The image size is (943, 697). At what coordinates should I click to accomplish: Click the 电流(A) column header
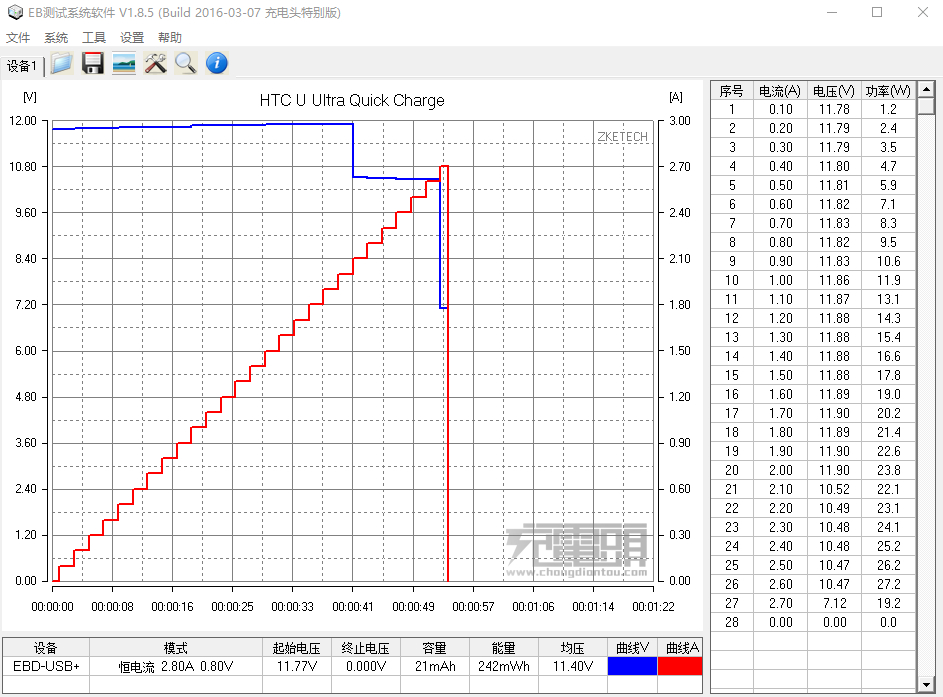click(780, 91)
